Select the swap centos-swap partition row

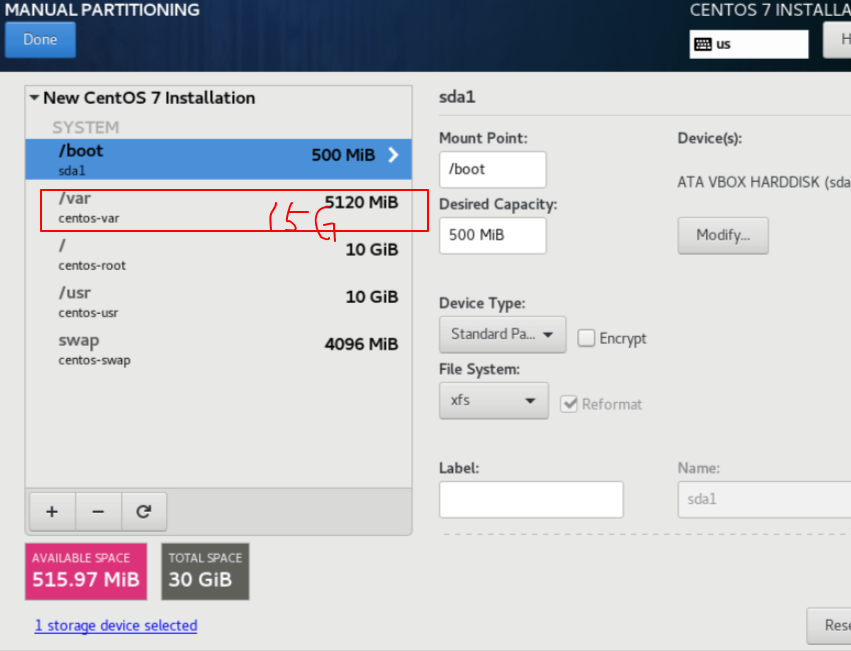click(x=218, y=349)
